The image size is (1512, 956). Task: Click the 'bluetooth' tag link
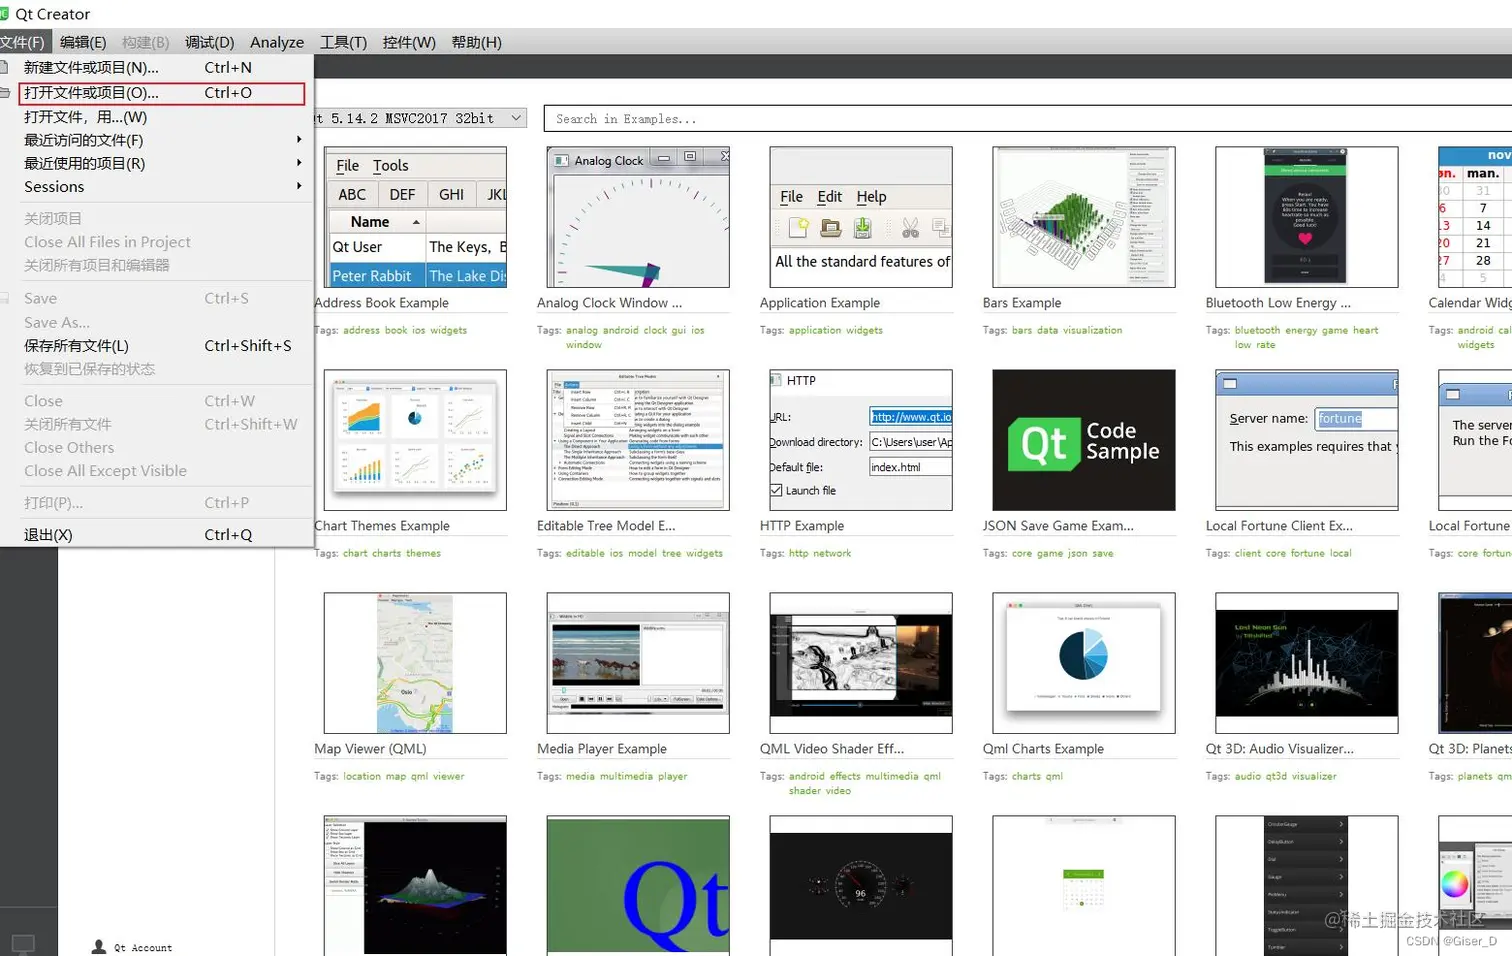(x=1257, y=330)
